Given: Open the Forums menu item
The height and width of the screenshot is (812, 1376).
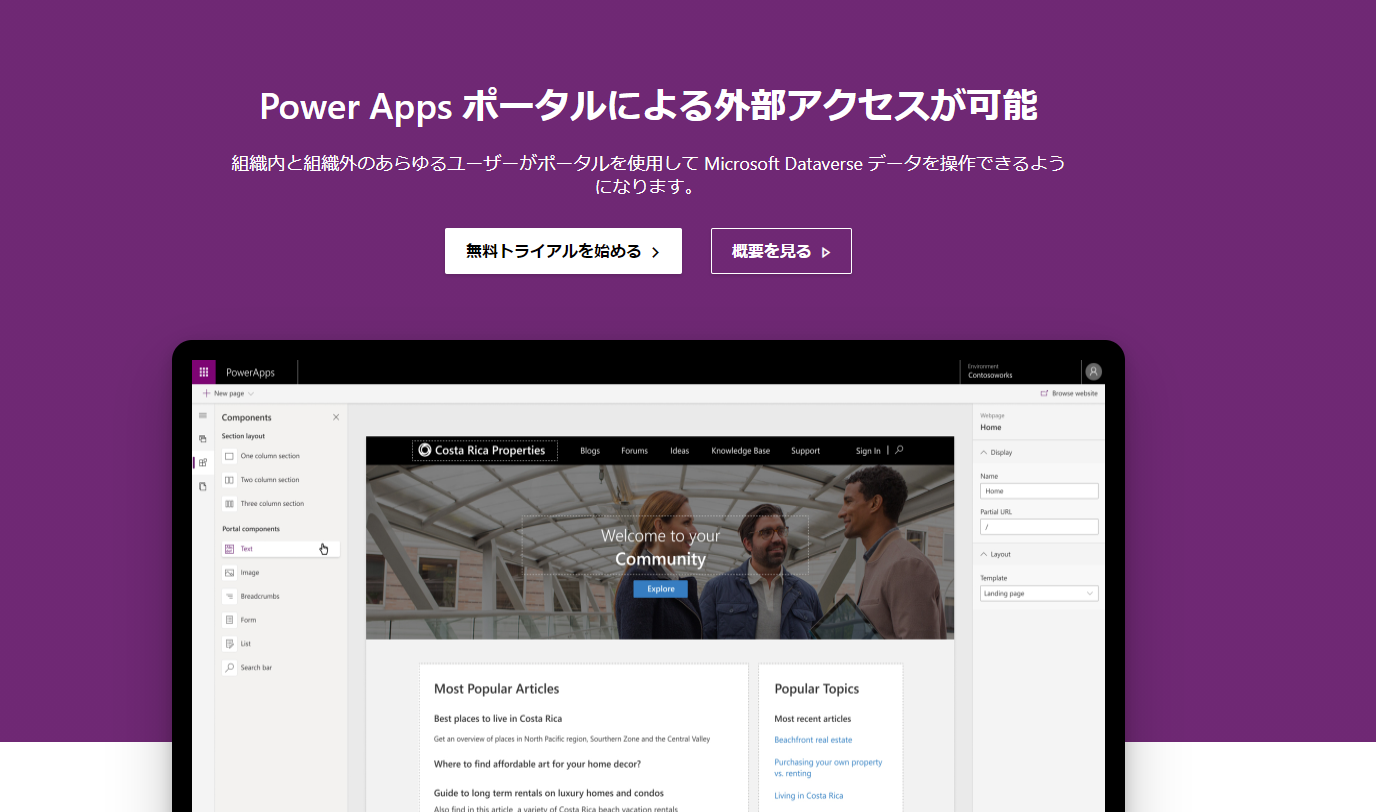Looking at the screenshot, I should (x=634, y=451).
